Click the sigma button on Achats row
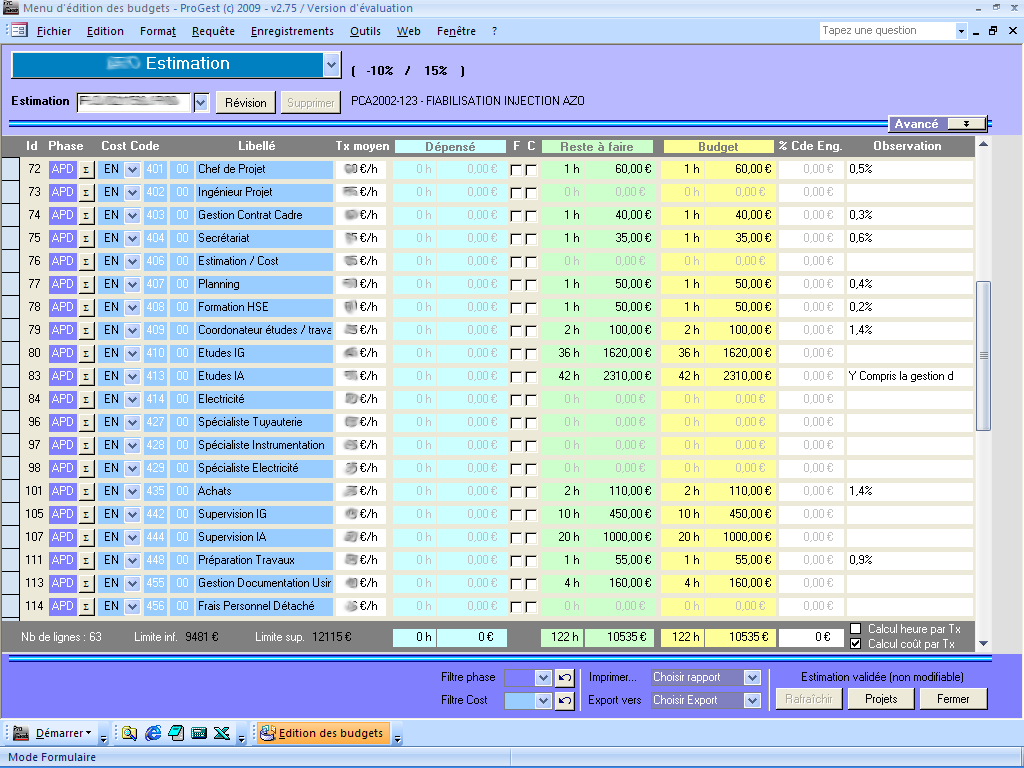 pos(86,492)
